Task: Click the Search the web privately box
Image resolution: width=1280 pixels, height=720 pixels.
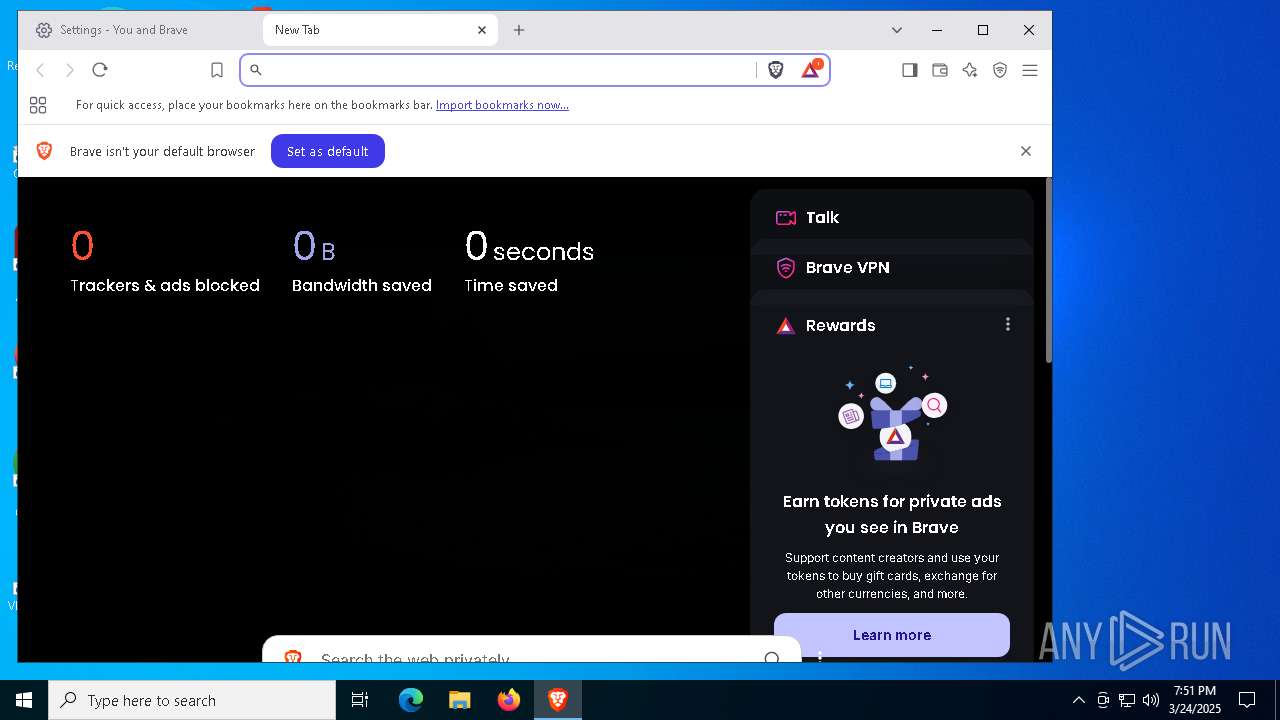Action: (532, 650)
